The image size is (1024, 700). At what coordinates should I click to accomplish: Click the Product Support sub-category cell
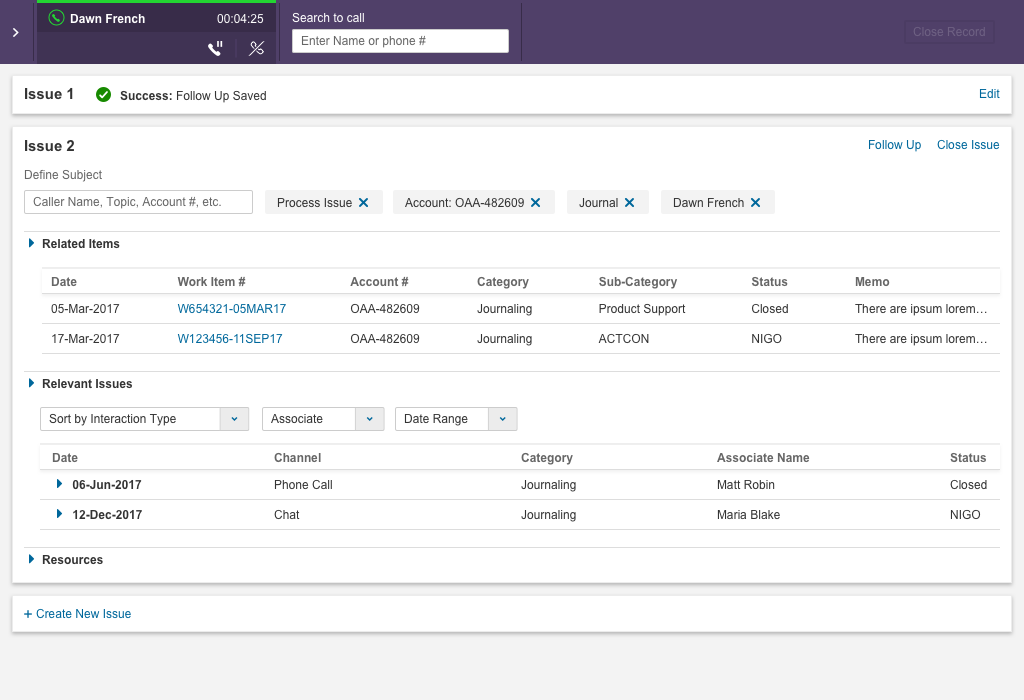tap(642, 309)
